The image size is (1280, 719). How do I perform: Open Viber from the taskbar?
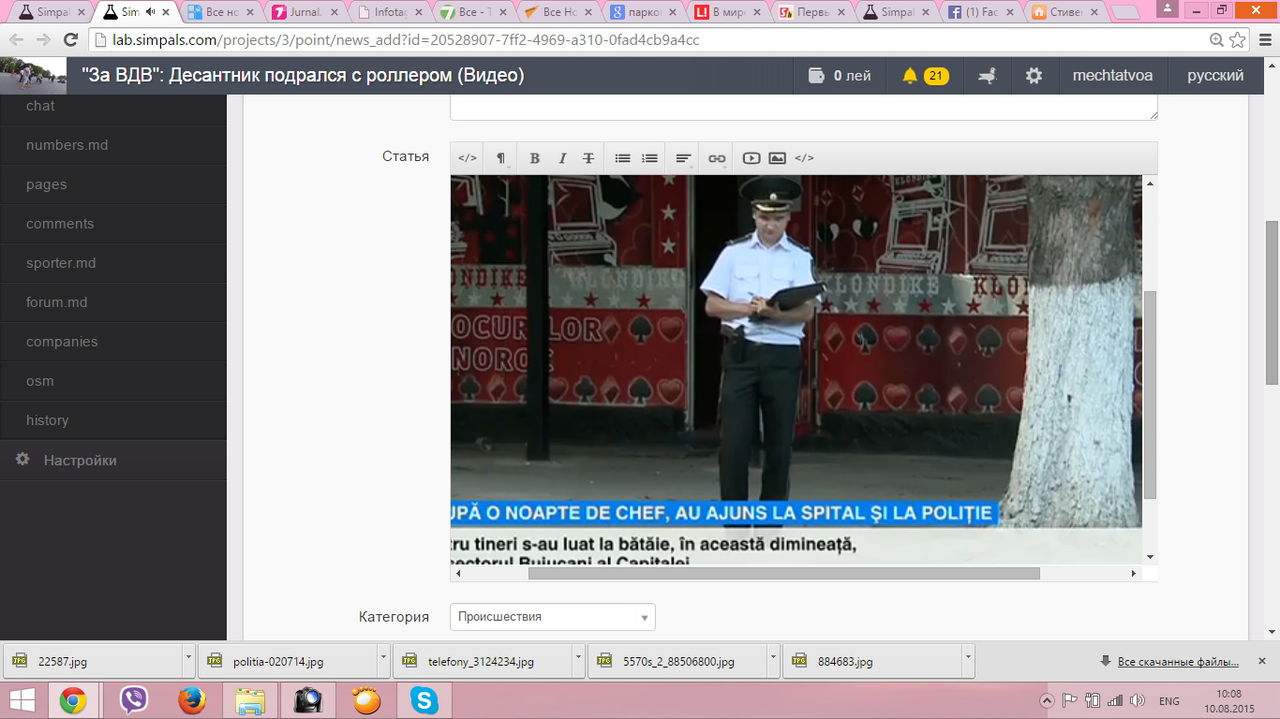click(x=133, y=701)
